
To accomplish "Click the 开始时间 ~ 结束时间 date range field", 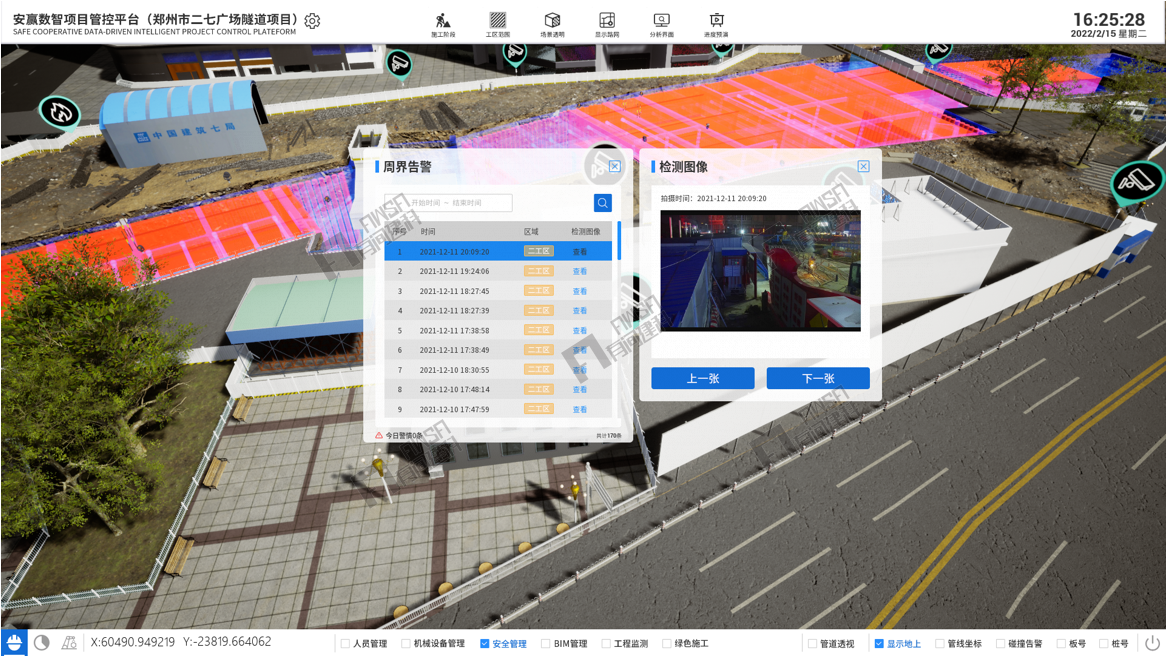I will pyautogui.click(x=448, y=203).
